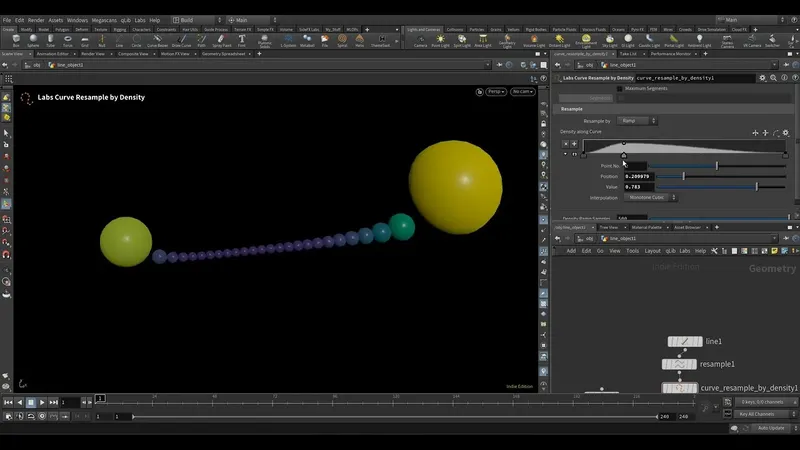Select the Tube shelf tool
This screenshot has width=800, height=450.
click(51, 40)
